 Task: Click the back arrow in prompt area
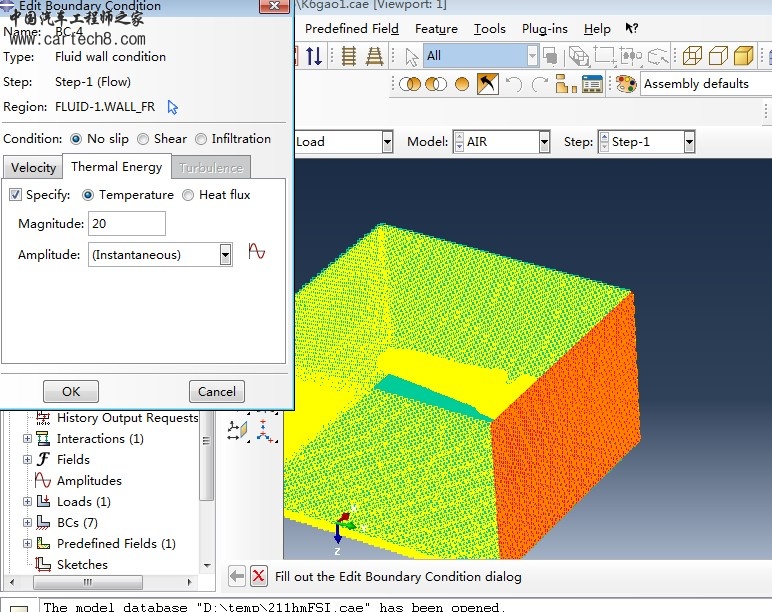coord(237,576)
